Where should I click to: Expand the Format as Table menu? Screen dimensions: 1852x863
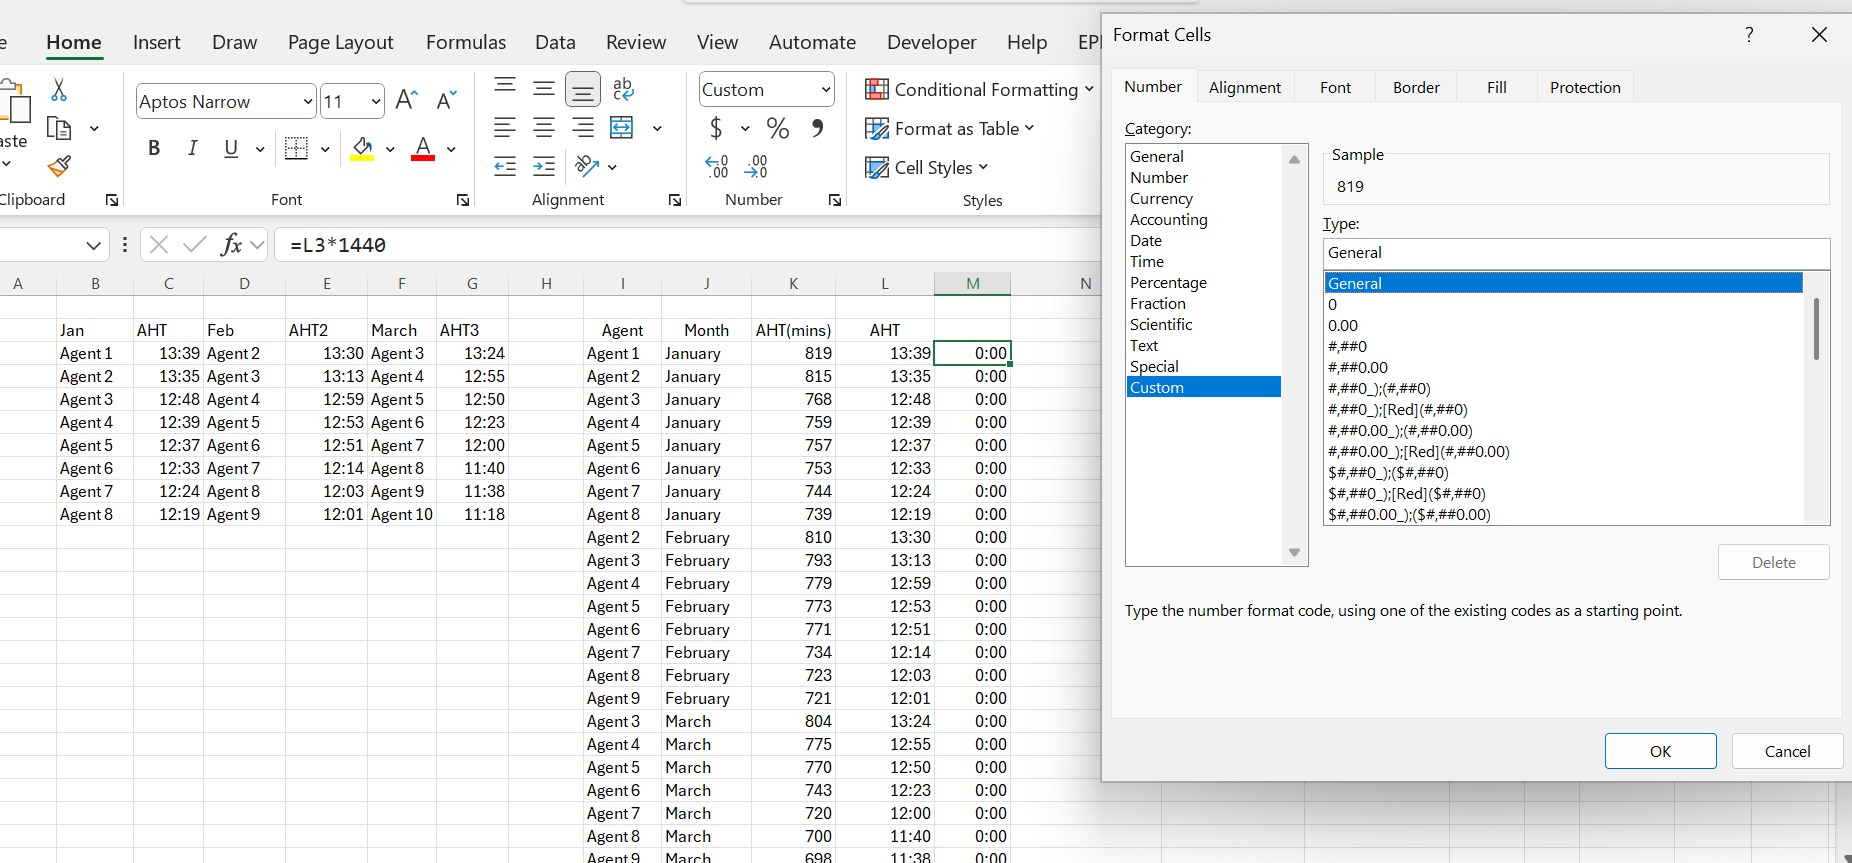coord(950,128)
